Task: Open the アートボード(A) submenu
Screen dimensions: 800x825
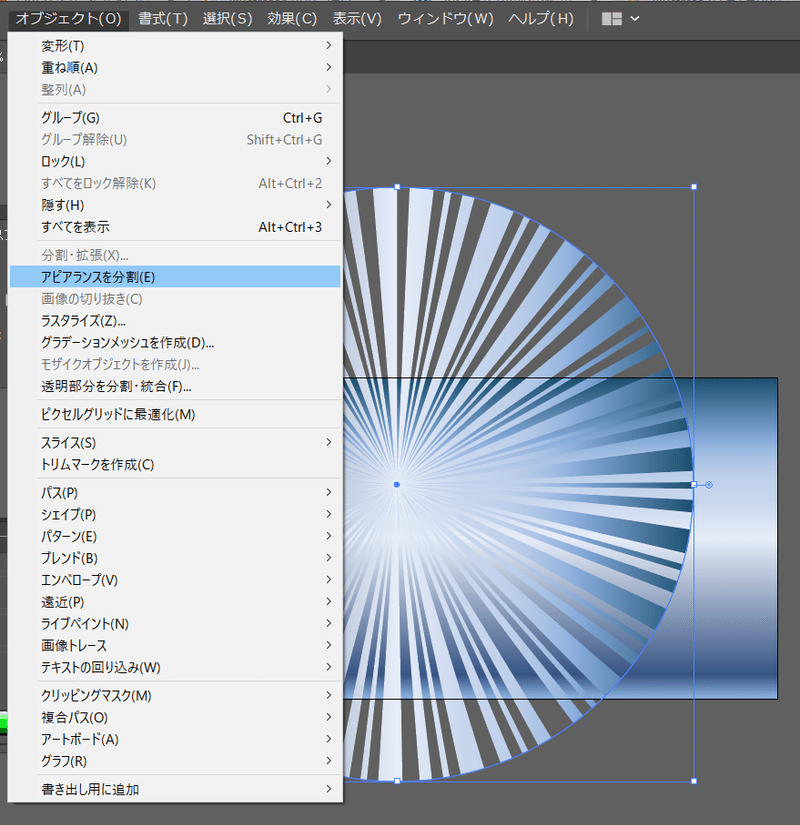Action: click(x=175, y=739)
